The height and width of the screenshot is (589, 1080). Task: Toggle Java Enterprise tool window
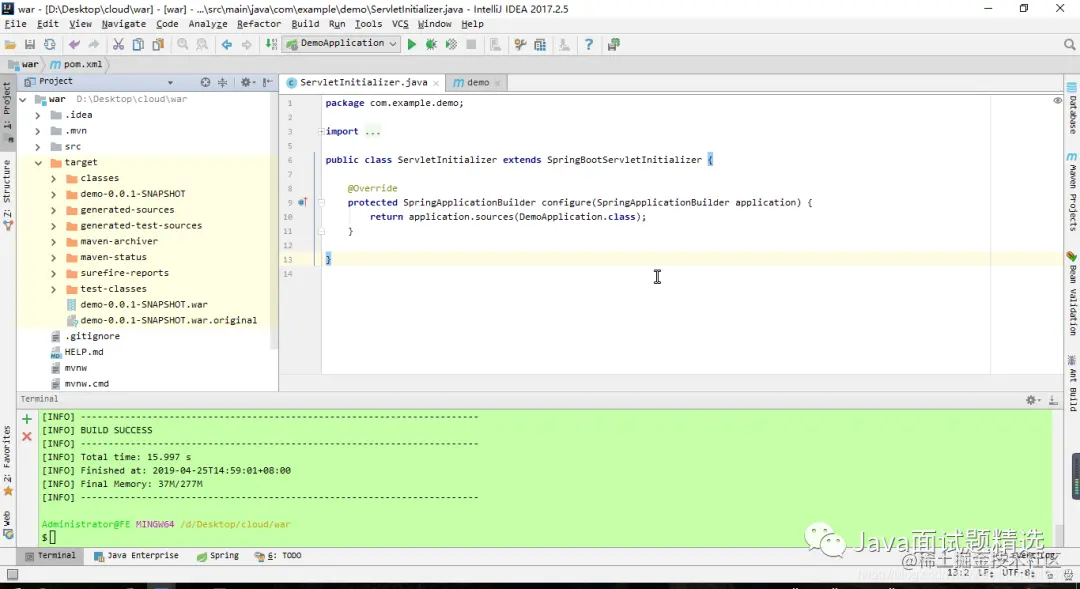click(x=136, y=556)
